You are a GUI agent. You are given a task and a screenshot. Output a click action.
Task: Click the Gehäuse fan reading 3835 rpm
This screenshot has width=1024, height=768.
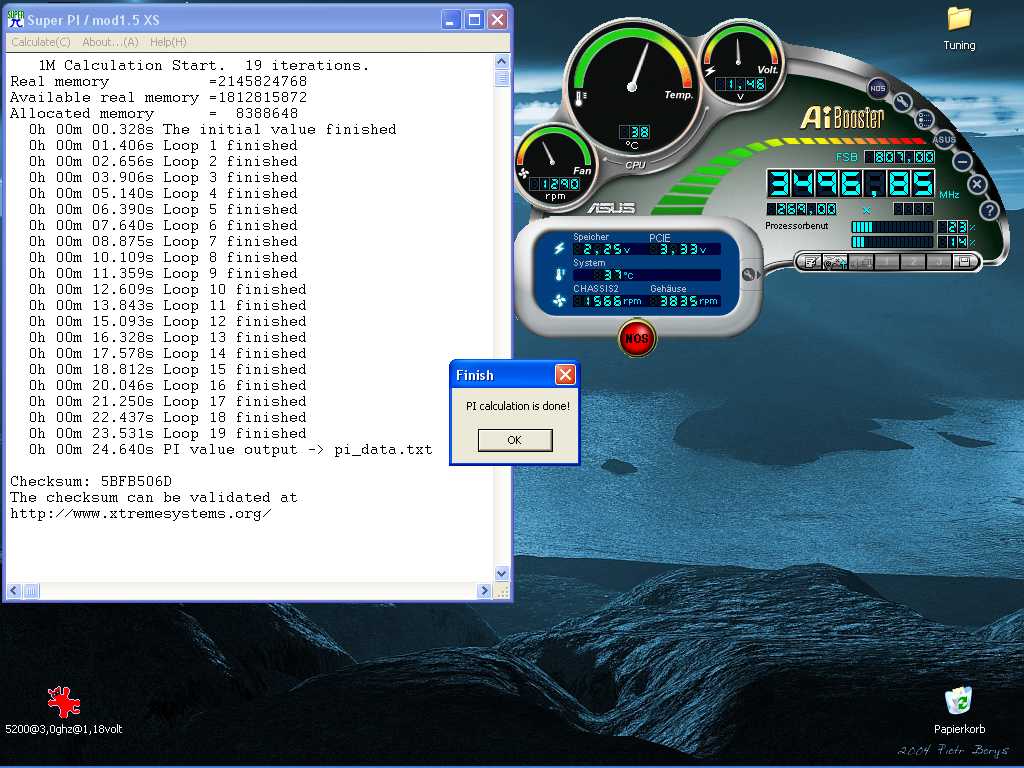point(685,301)
